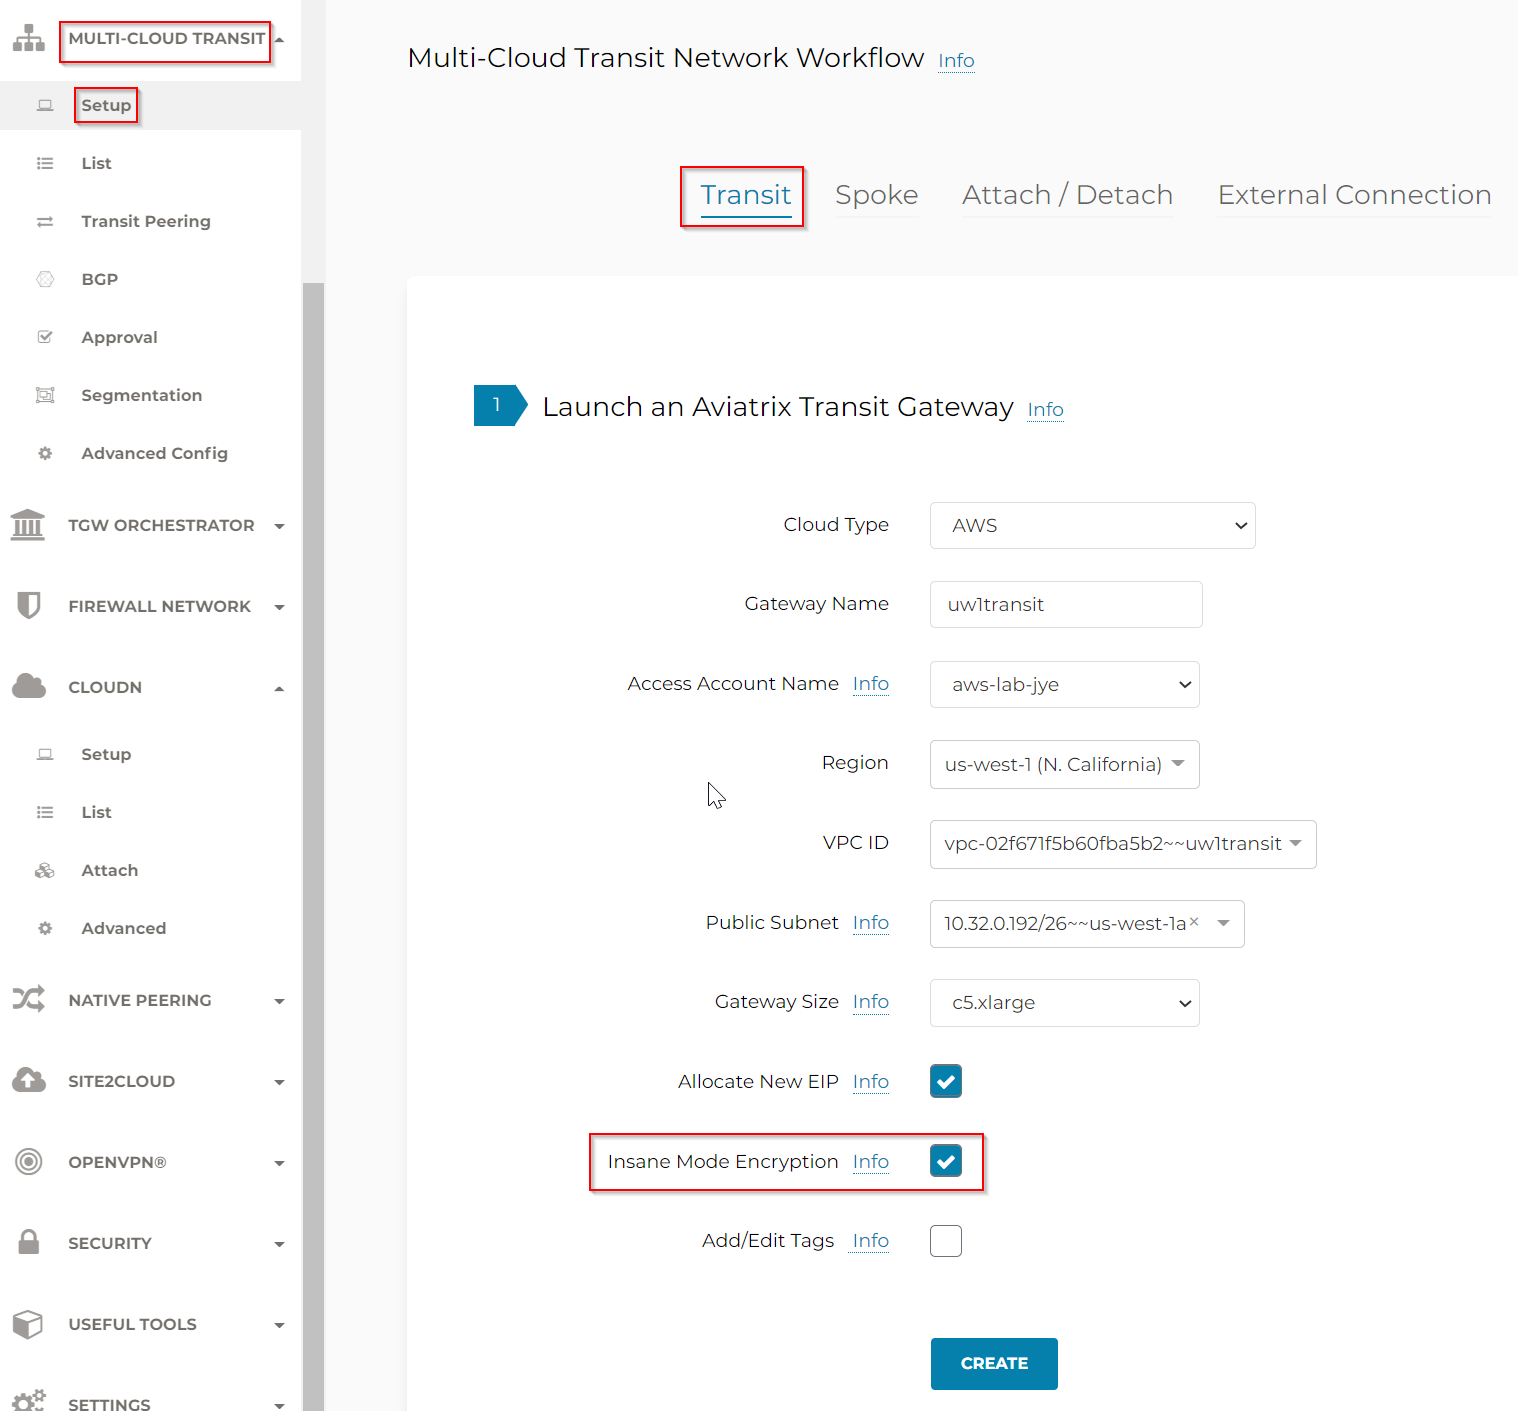This screenshot has width=1518, height=1411.
Task: Disable Insane Mode Encryption
Action: tap(945, 1161)
